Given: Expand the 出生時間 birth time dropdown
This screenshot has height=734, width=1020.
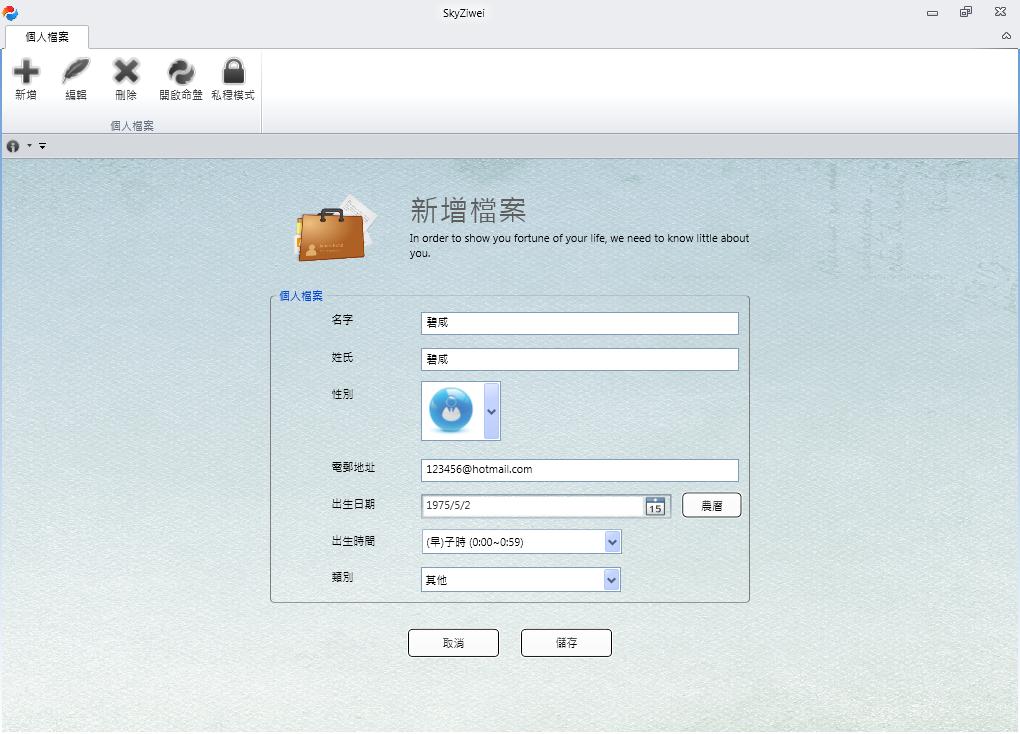Looking at the screenshot, I should pos(612,542).
